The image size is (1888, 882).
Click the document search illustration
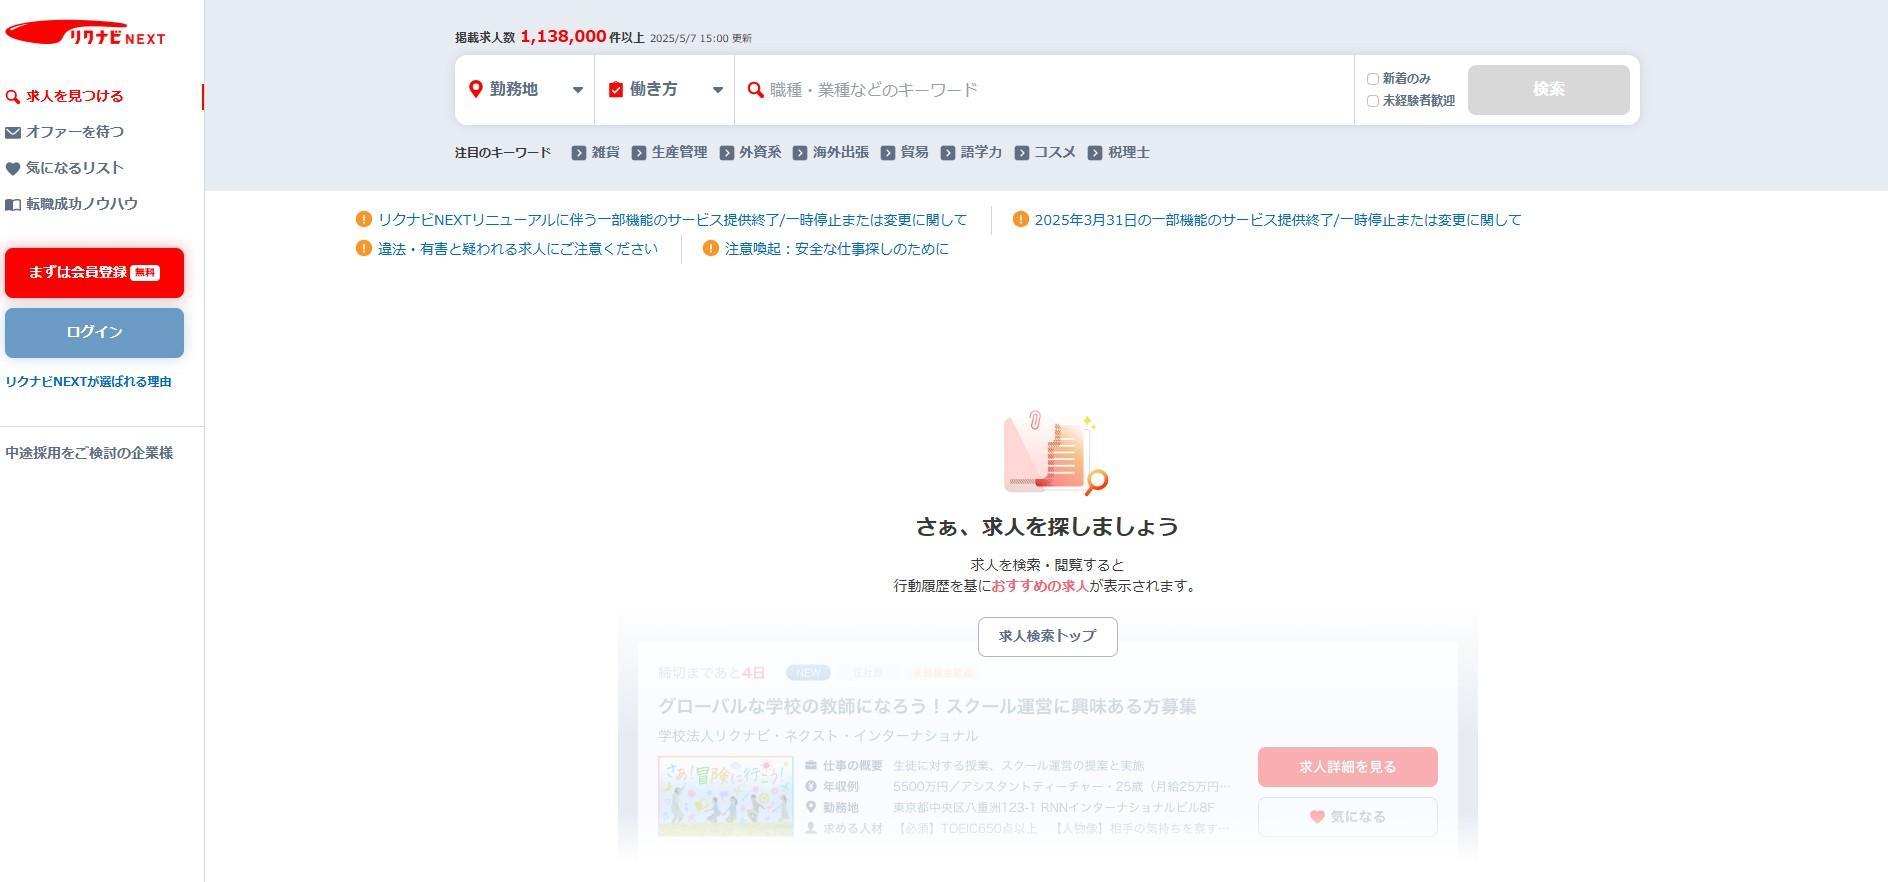point(1055,453)
